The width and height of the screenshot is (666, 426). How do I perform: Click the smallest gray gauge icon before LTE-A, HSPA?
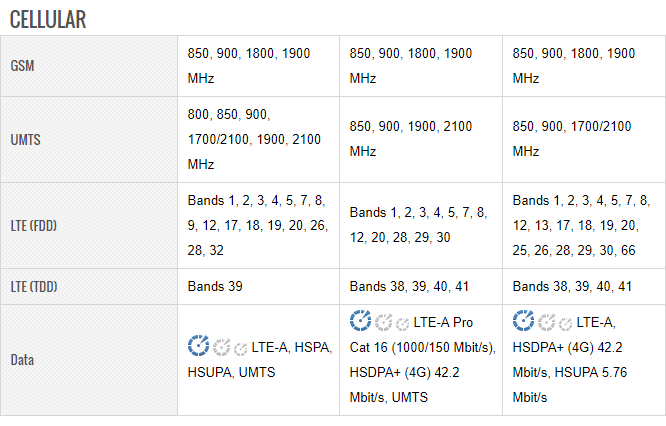[240, 349]
